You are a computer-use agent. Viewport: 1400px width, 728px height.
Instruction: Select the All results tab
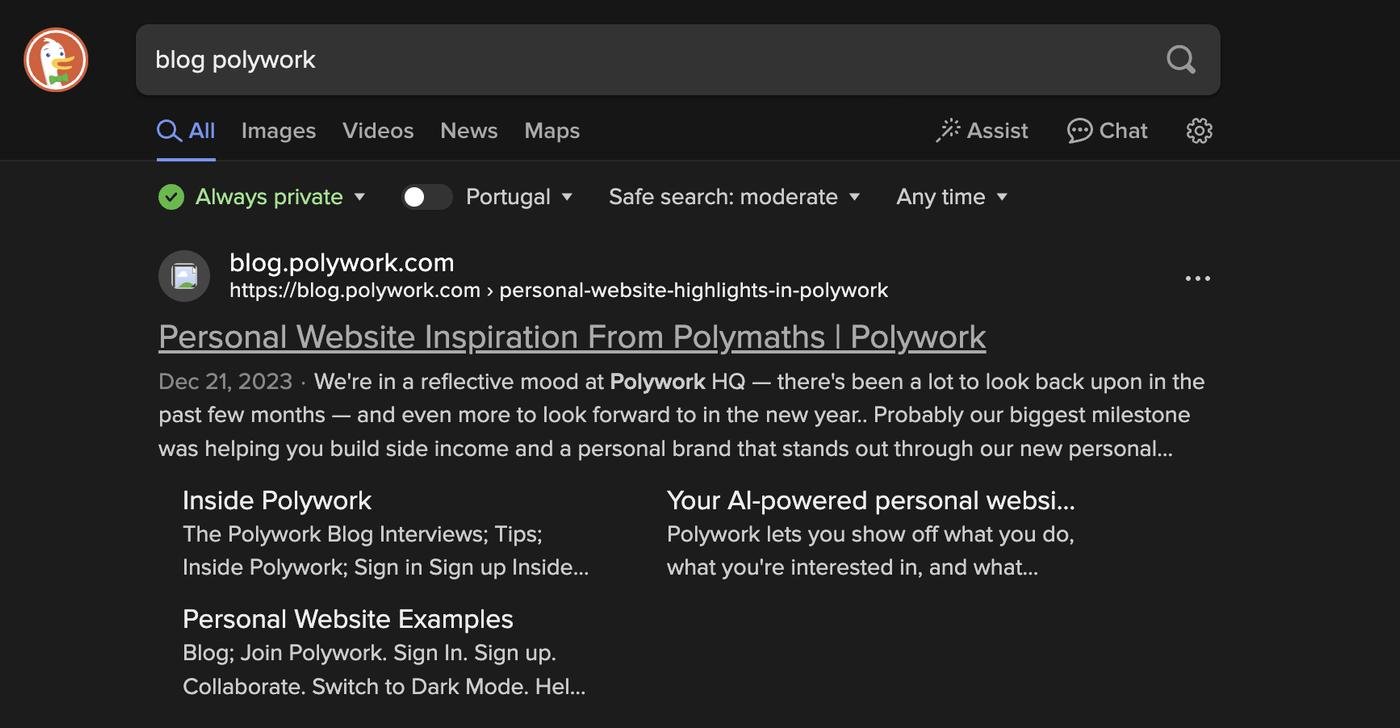click(186, 131)
